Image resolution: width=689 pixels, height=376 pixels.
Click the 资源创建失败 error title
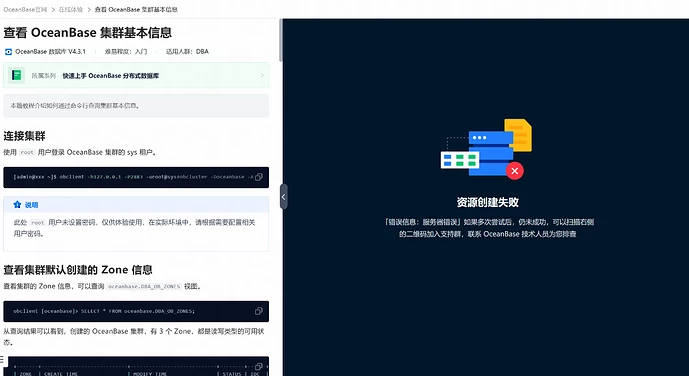pos(487,202)
